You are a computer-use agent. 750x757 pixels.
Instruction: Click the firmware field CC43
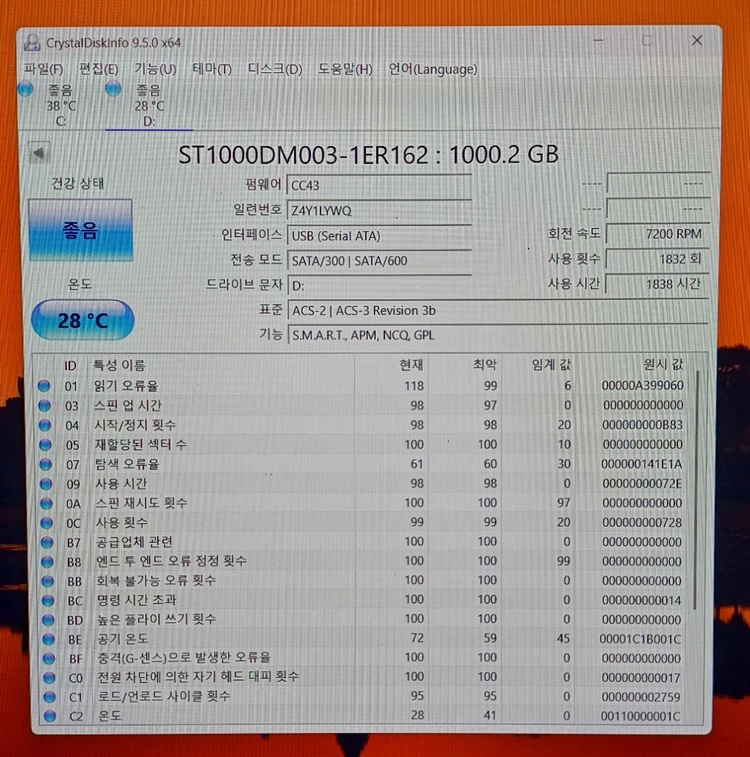click(x=379, y=185)
